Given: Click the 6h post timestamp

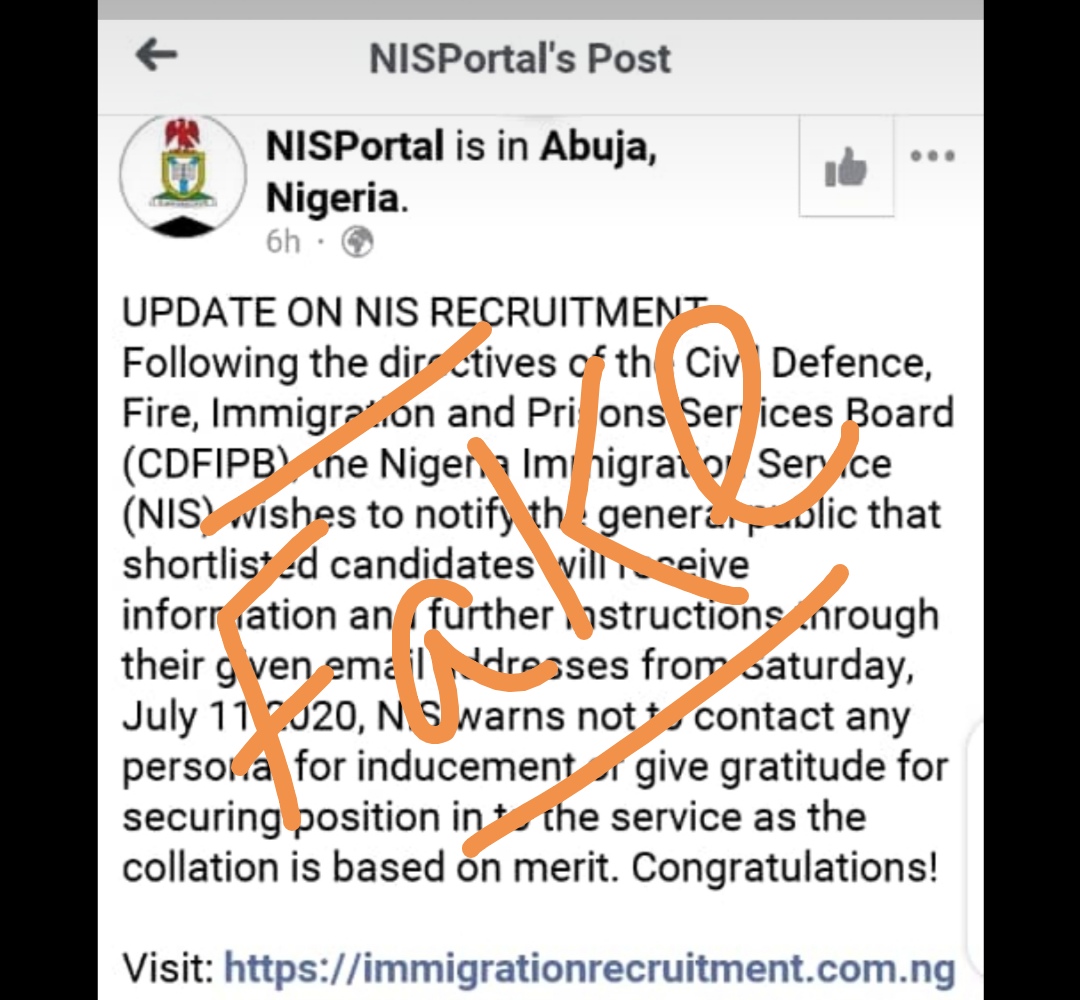Looking at the screenshot, I should tap(283, 242).
